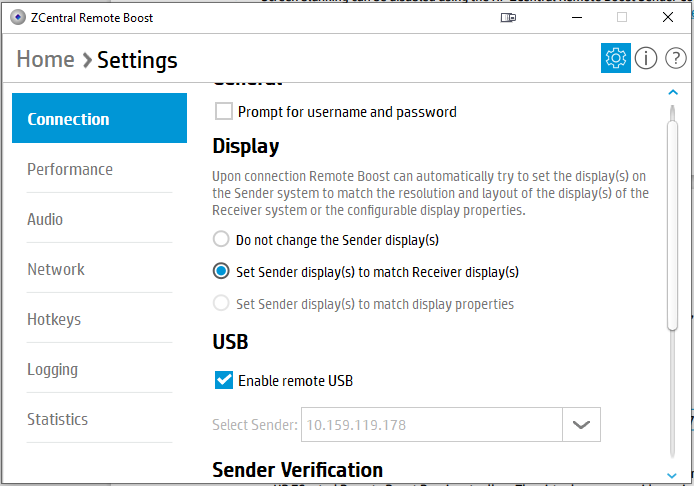
Task: Select Set Sender display(s) to match display properties
Action: point(221,304)
